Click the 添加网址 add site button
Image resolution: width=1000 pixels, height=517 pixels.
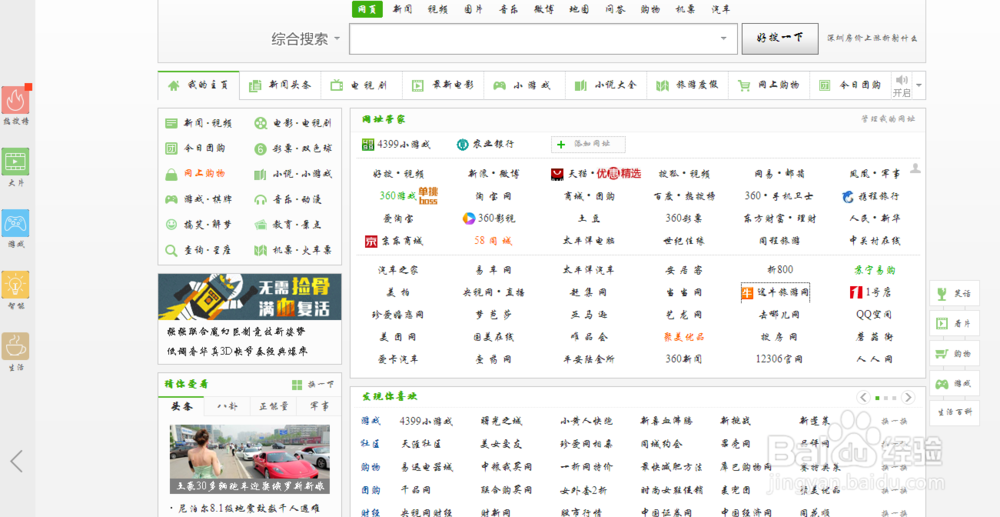588,144
